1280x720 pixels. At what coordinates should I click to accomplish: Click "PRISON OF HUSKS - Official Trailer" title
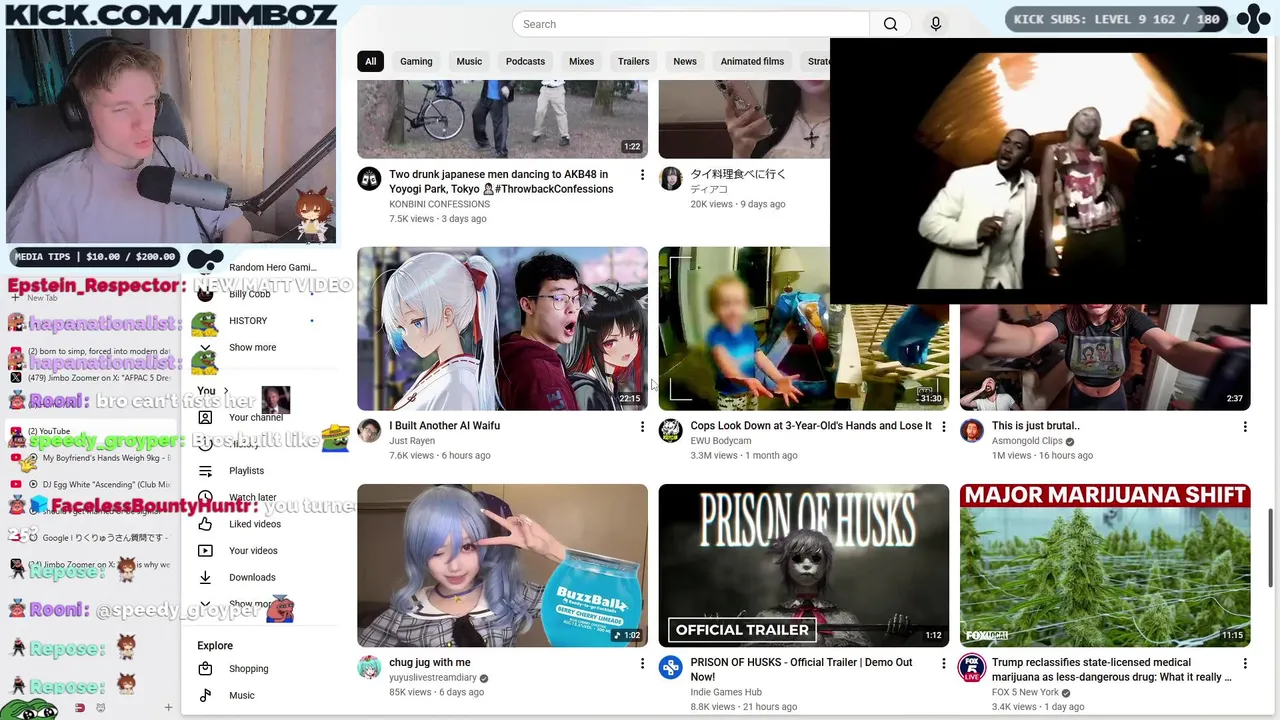pos(801,670)
